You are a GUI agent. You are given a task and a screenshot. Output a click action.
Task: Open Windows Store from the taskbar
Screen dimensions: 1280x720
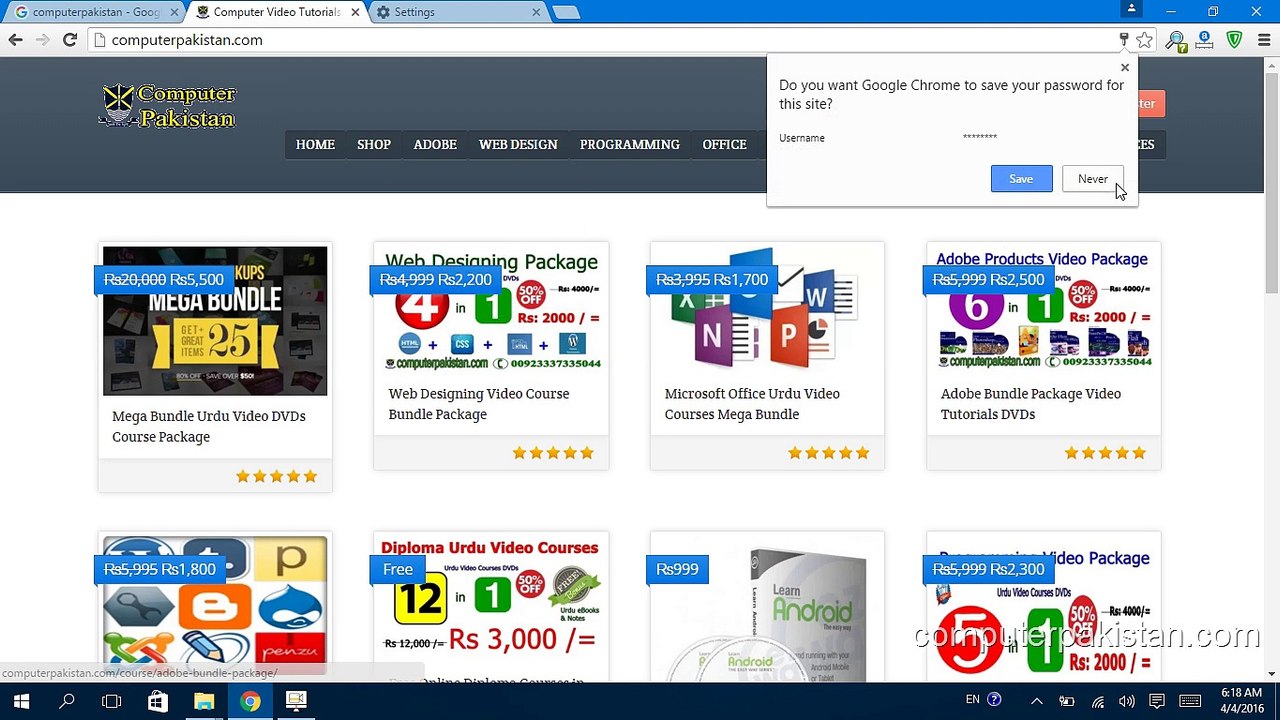(x=158, y=701)
